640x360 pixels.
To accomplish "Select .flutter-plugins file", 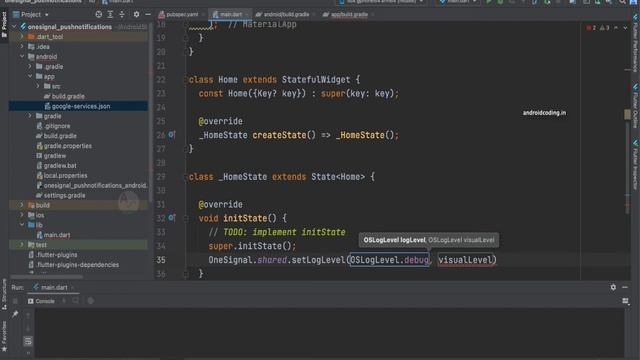I will pyautogui.click(x=53, y=255).
